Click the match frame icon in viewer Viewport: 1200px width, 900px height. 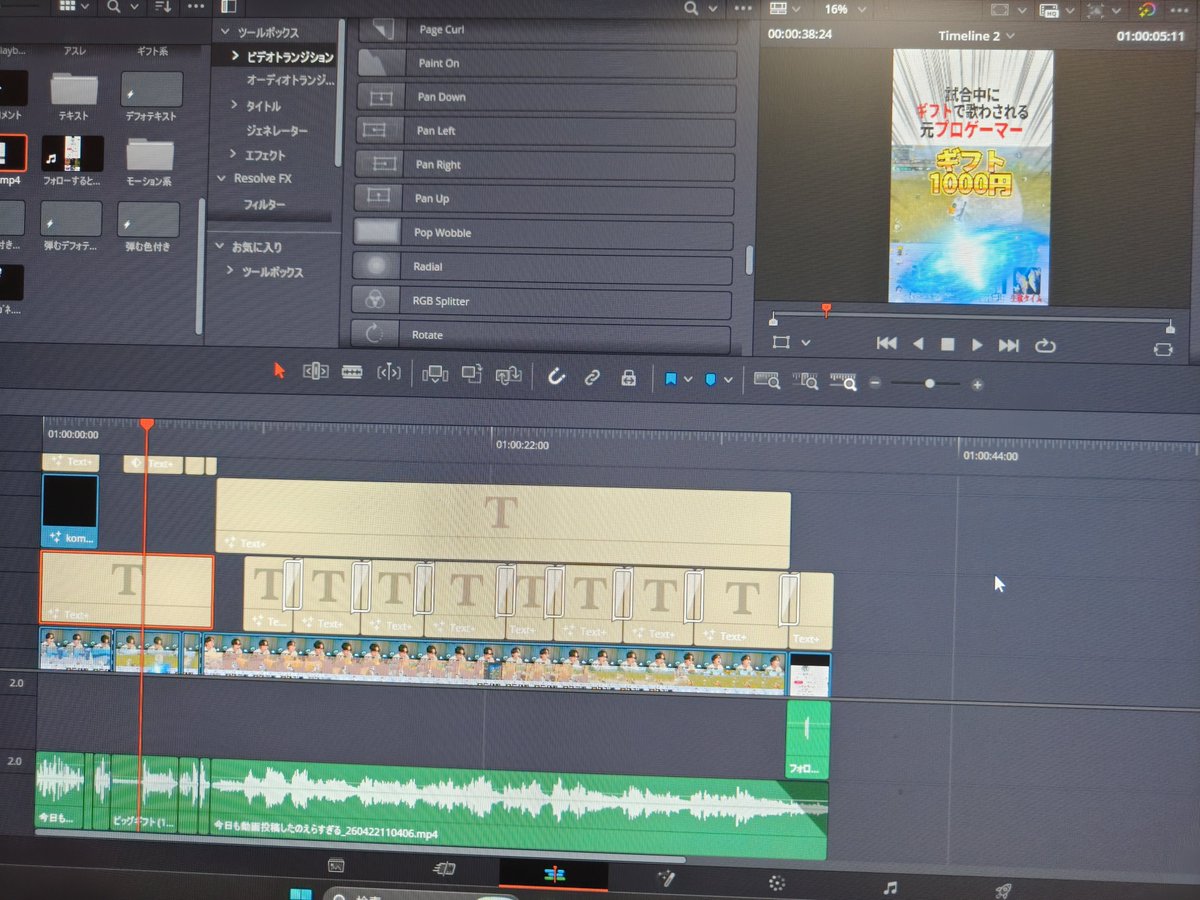(x=1162, y=350)
